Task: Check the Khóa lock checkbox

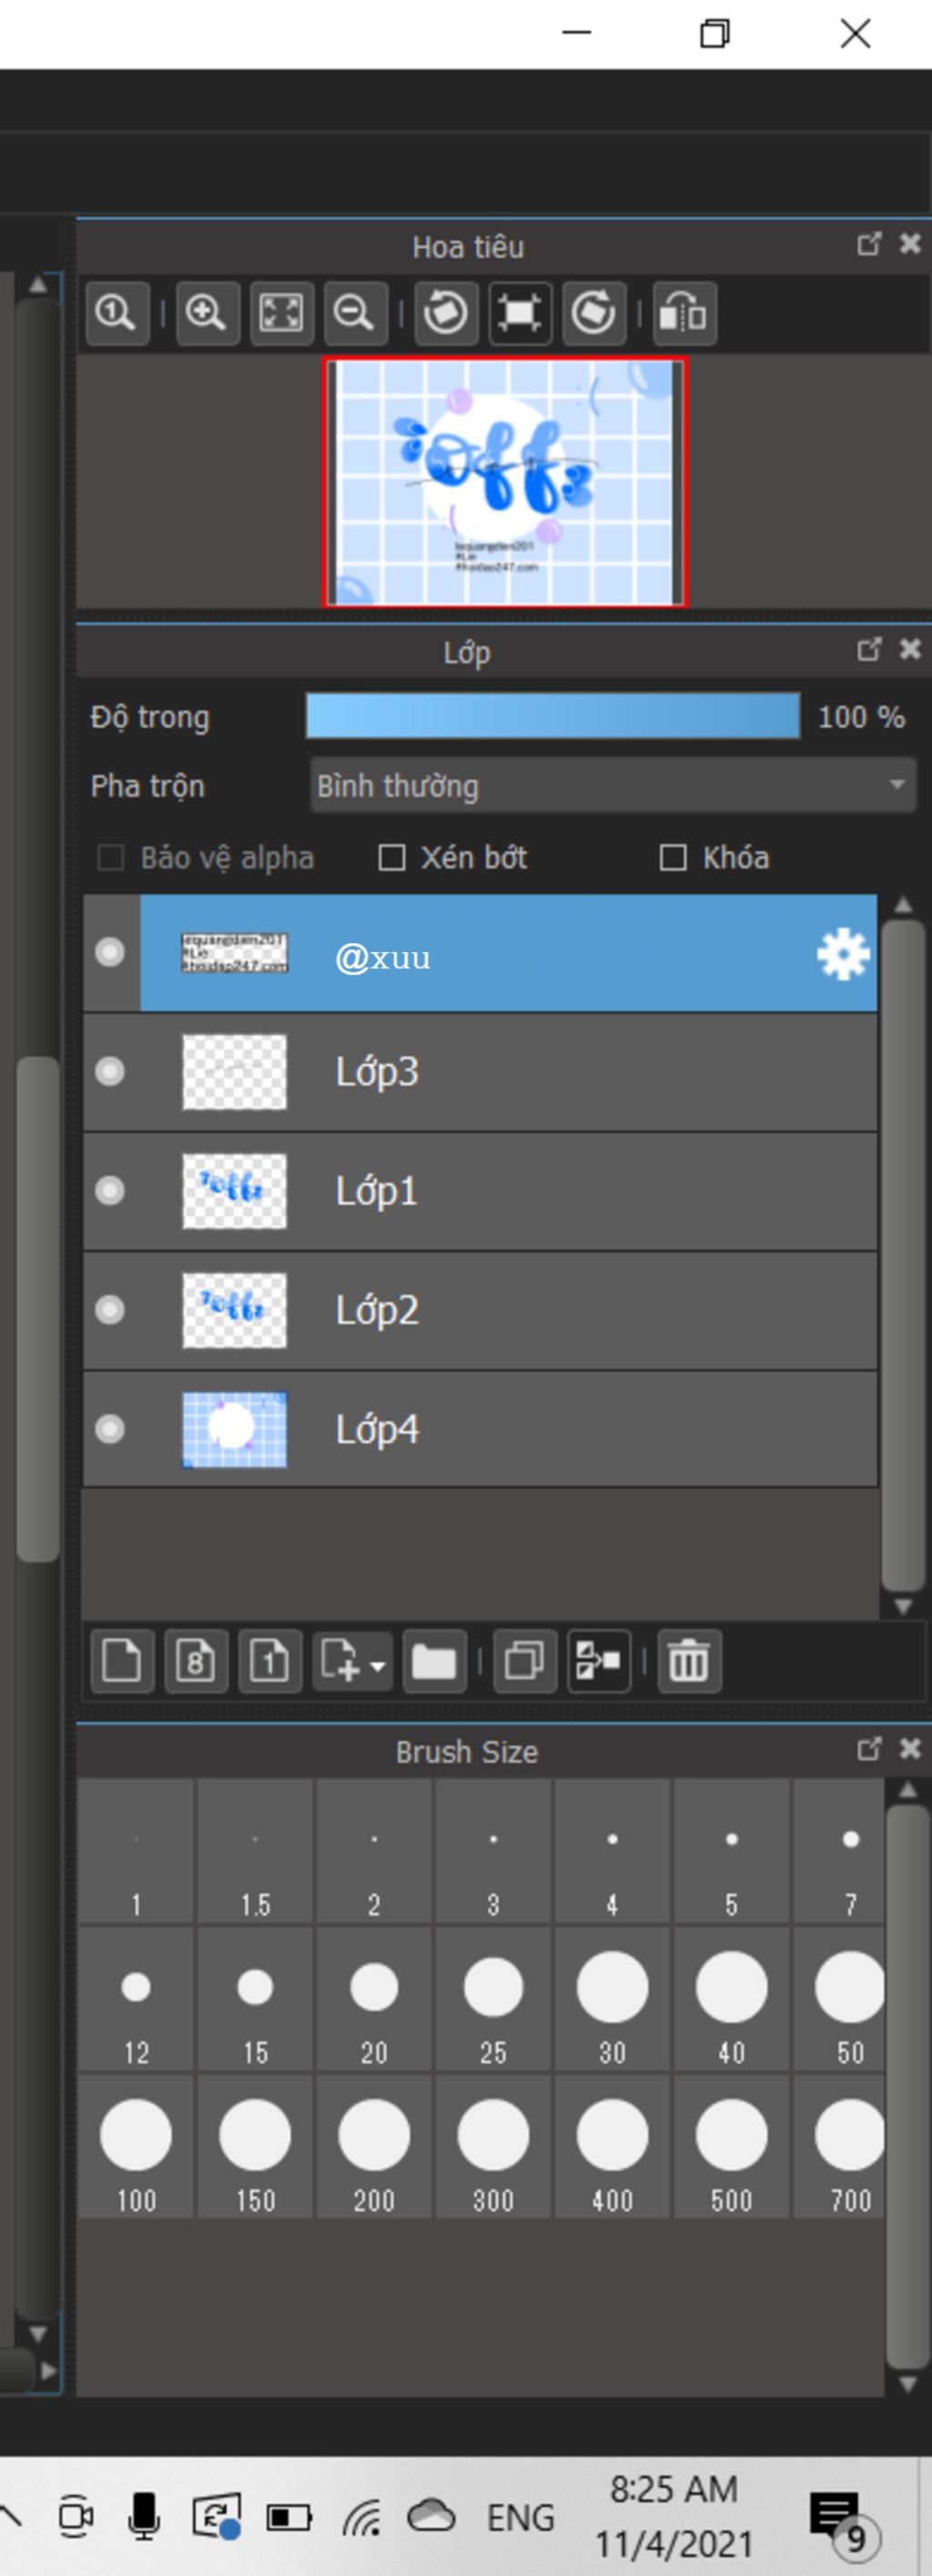Action: tap(673, 858)
